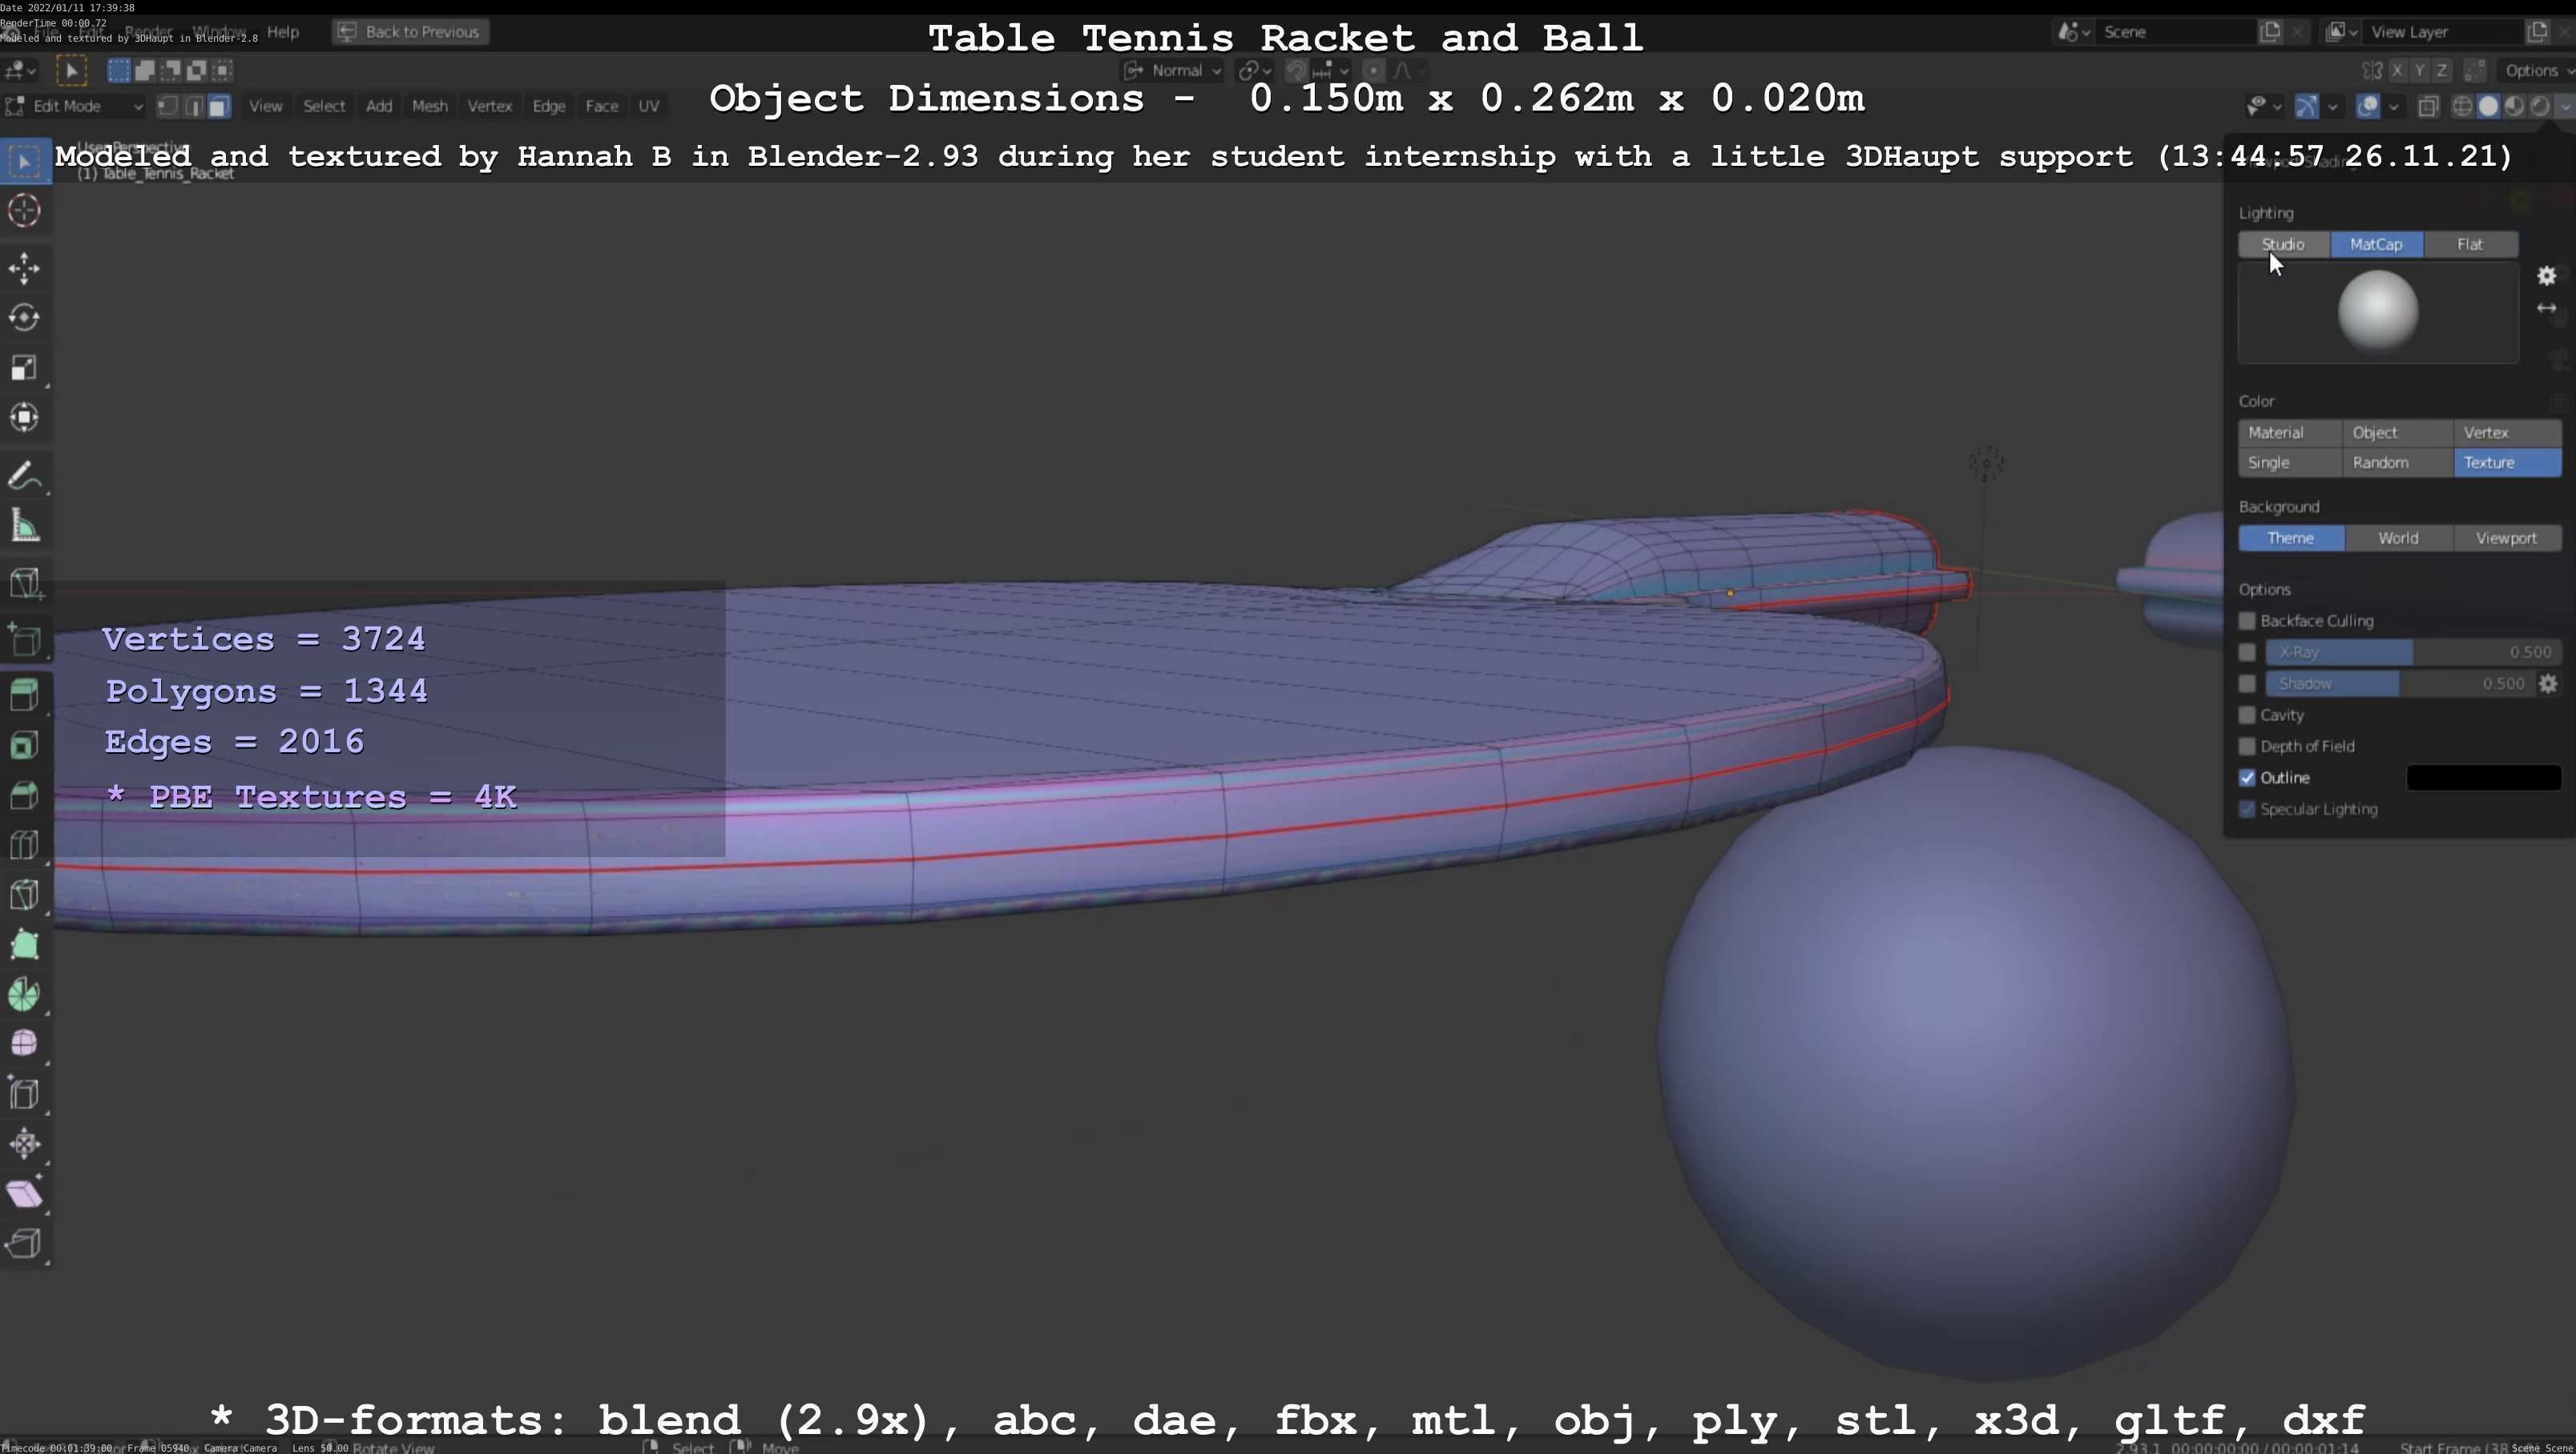Switch to Wireframe viewport shading
The height and width of the screenshot is (1454, 2576).
tap(2463, 107)
